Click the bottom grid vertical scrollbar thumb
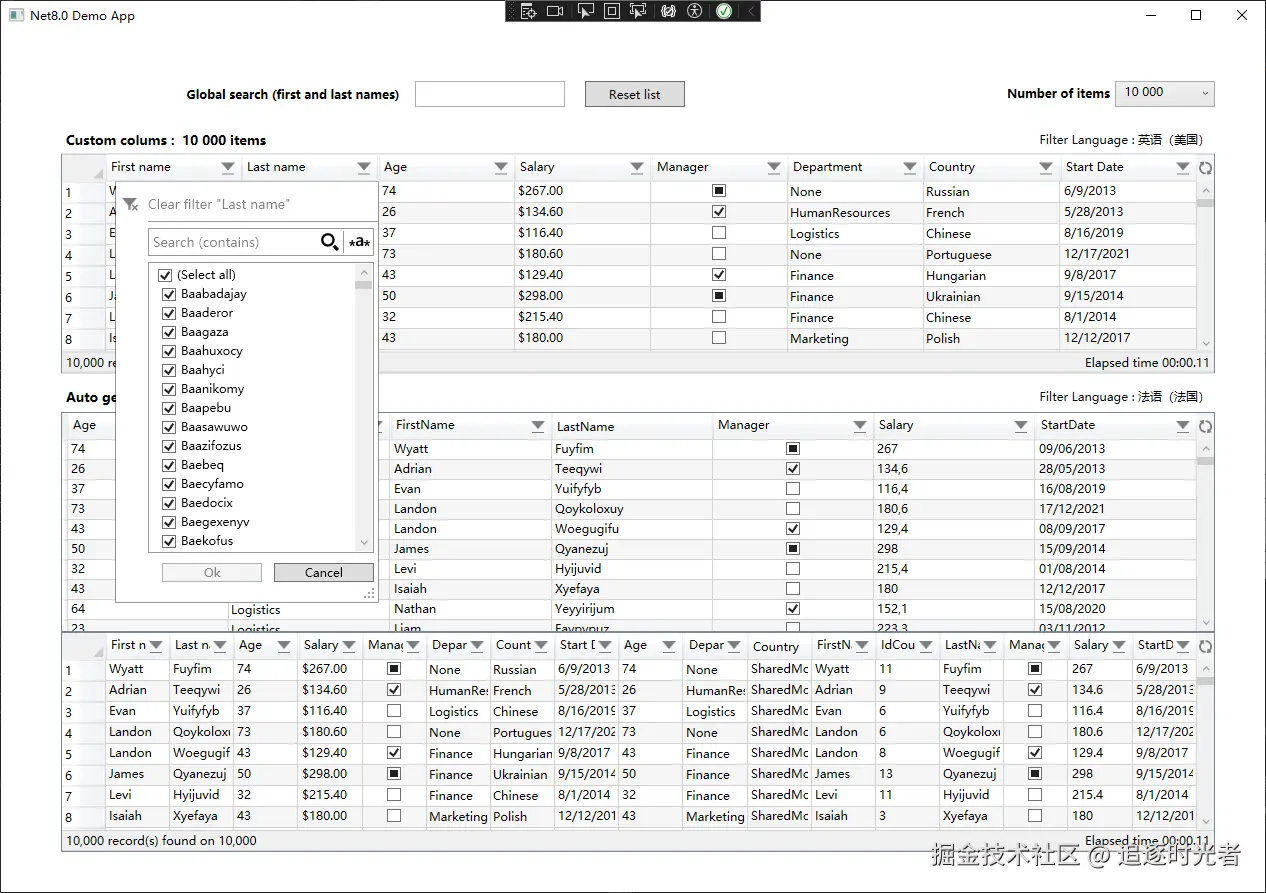Image resolution: width=1266 pixels, height=893 pixels. [1206, 681]
